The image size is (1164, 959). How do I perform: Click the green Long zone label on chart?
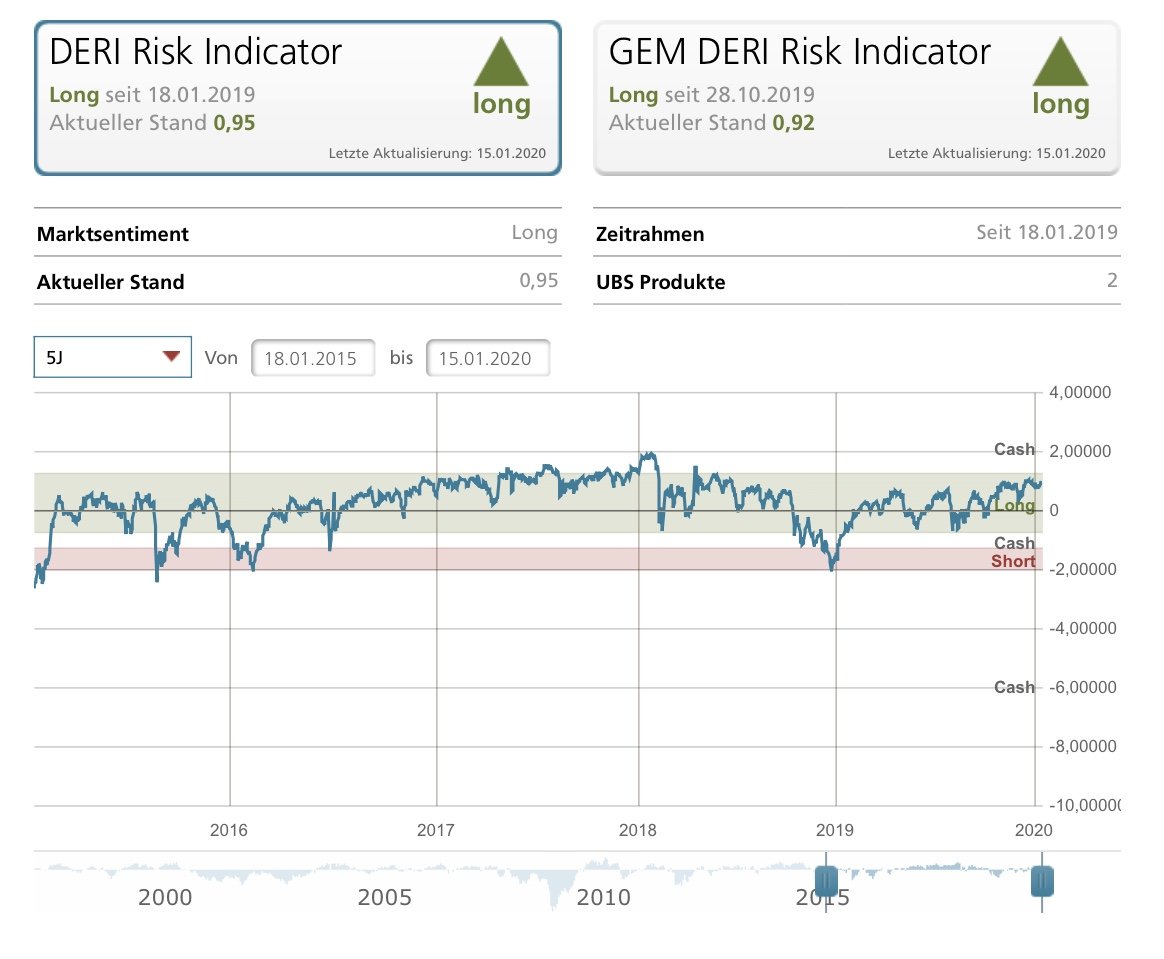click(1014, 507)
